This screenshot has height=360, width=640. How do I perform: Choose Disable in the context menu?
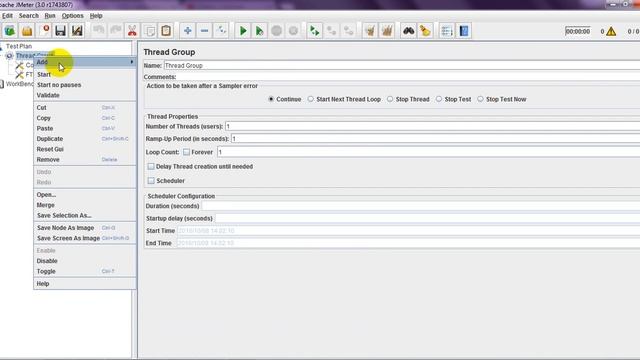coord(84,261)
